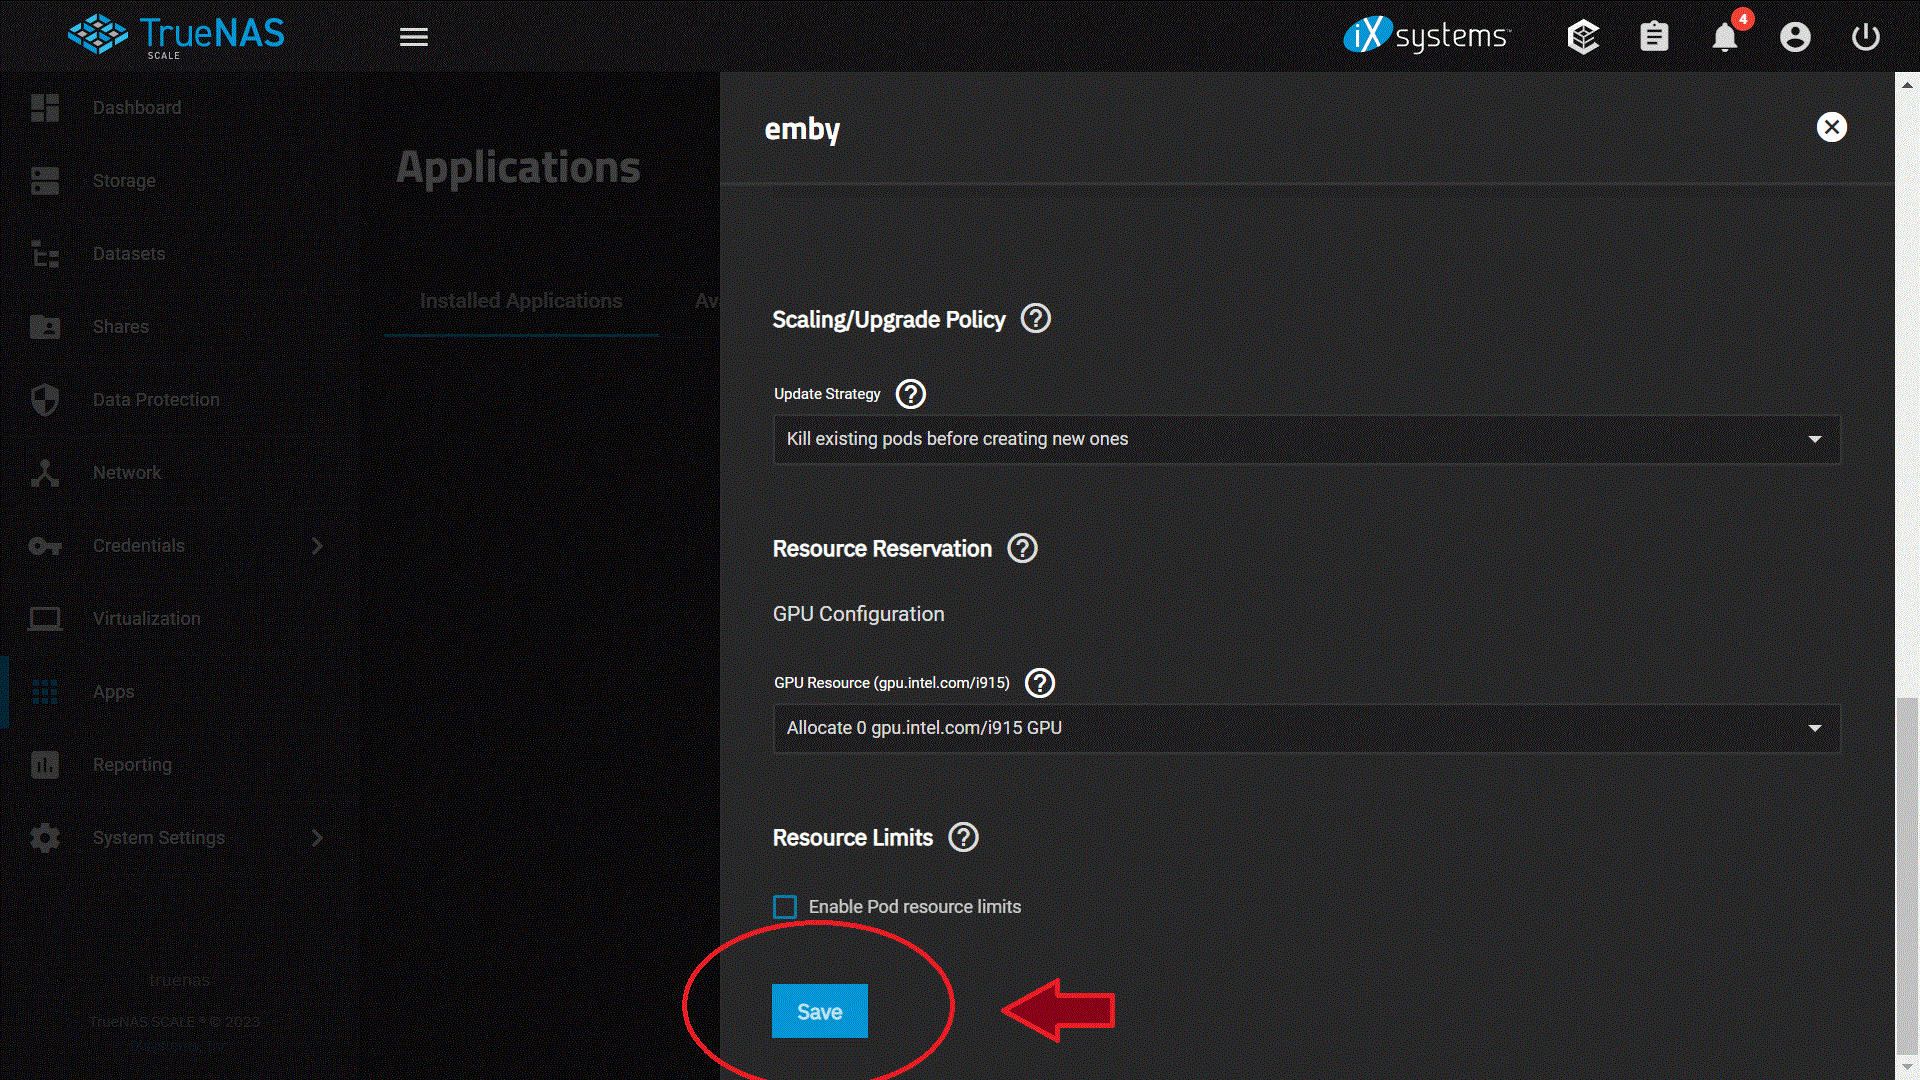Viewport: 1920px width, 1080px height.
Task: Click the TrueNAS SCALE logo
Action: tap(176, 35)
